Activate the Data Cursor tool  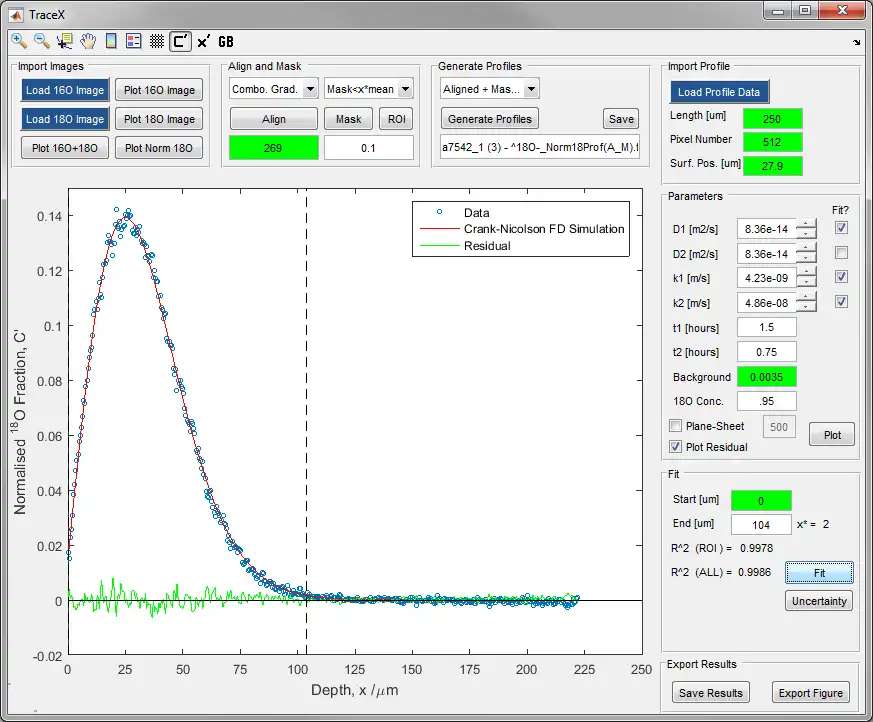click(x=65, y=41)
